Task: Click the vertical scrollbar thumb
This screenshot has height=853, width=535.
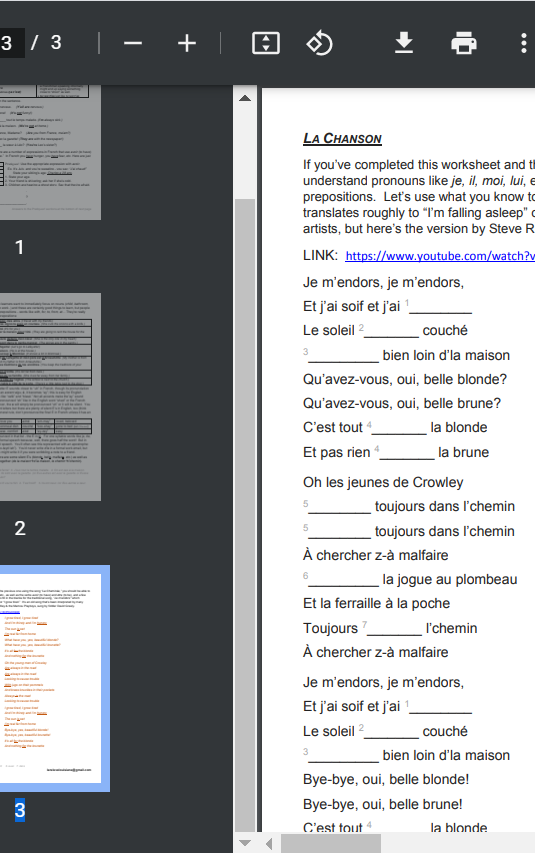Action: click(245, 516)
